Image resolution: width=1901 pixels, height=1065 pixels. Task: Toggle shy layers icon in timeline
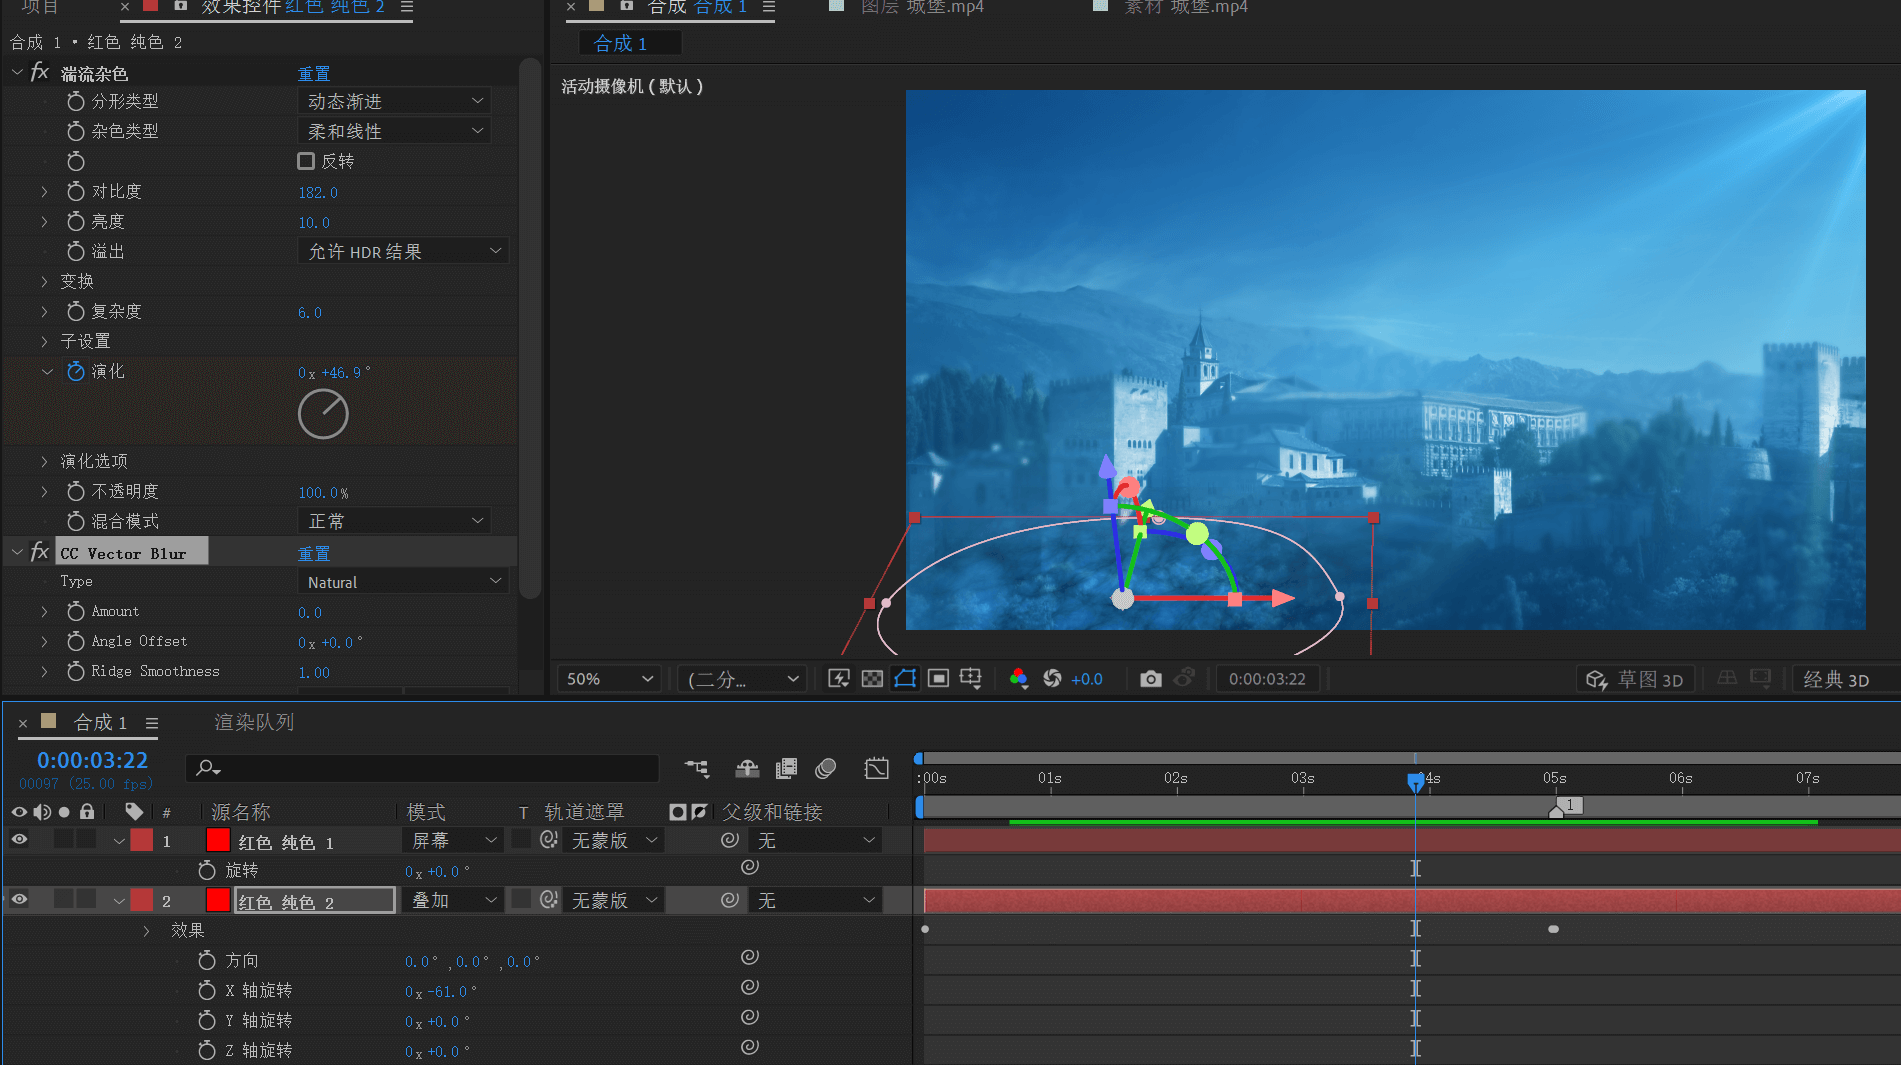tap(747, 768)
